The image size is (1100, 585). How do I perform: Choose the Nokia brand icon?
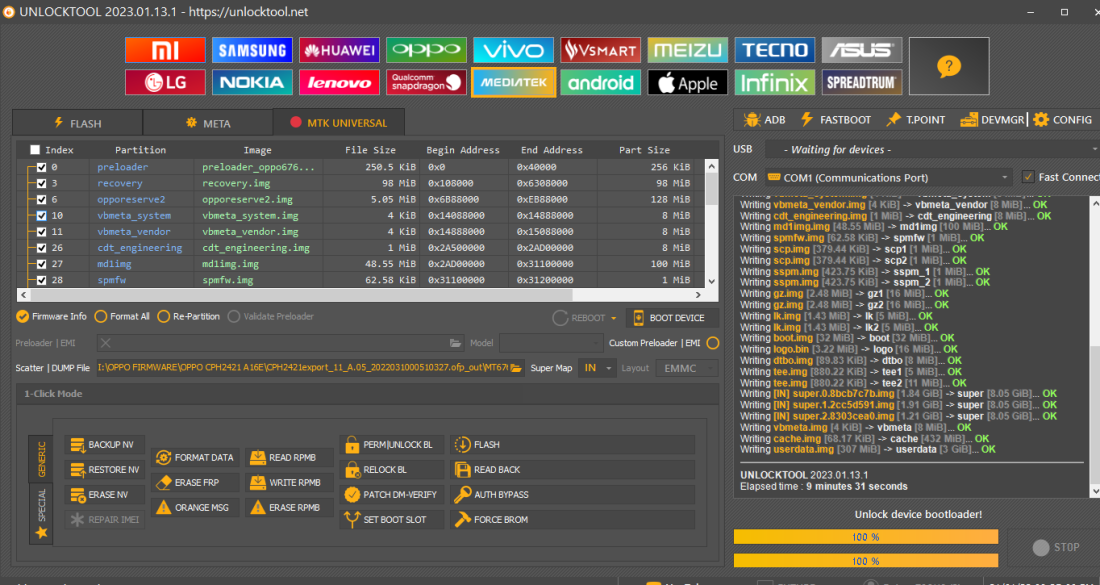coord(252,82)
